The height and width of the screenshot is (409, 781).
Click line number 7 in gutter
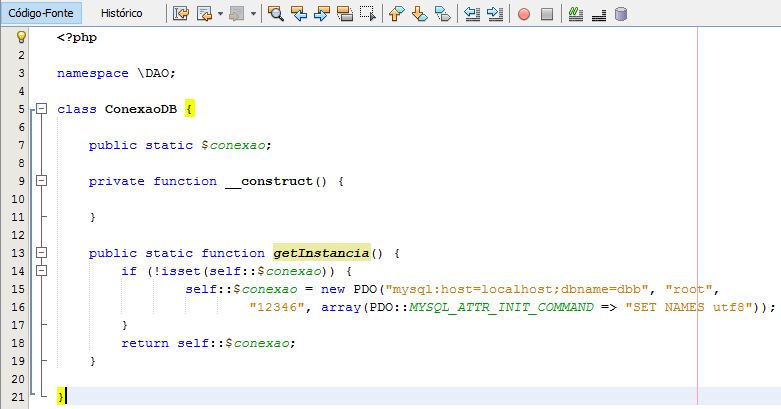pyautogui.click(x=21, y=145)
